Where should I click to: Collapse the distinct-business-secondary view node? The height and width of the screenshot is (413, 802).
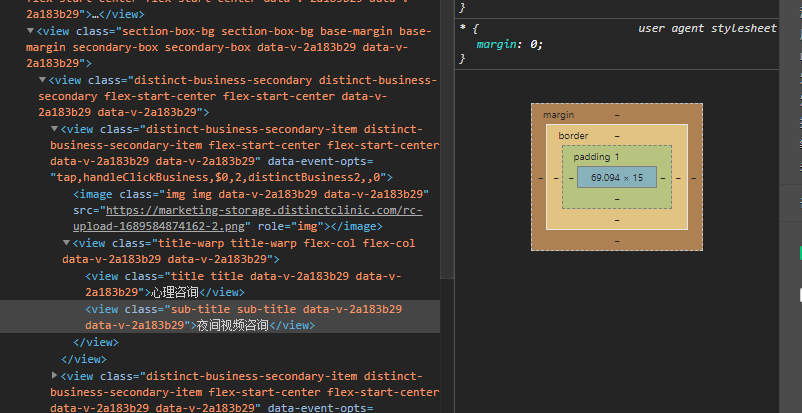(42, 80)
